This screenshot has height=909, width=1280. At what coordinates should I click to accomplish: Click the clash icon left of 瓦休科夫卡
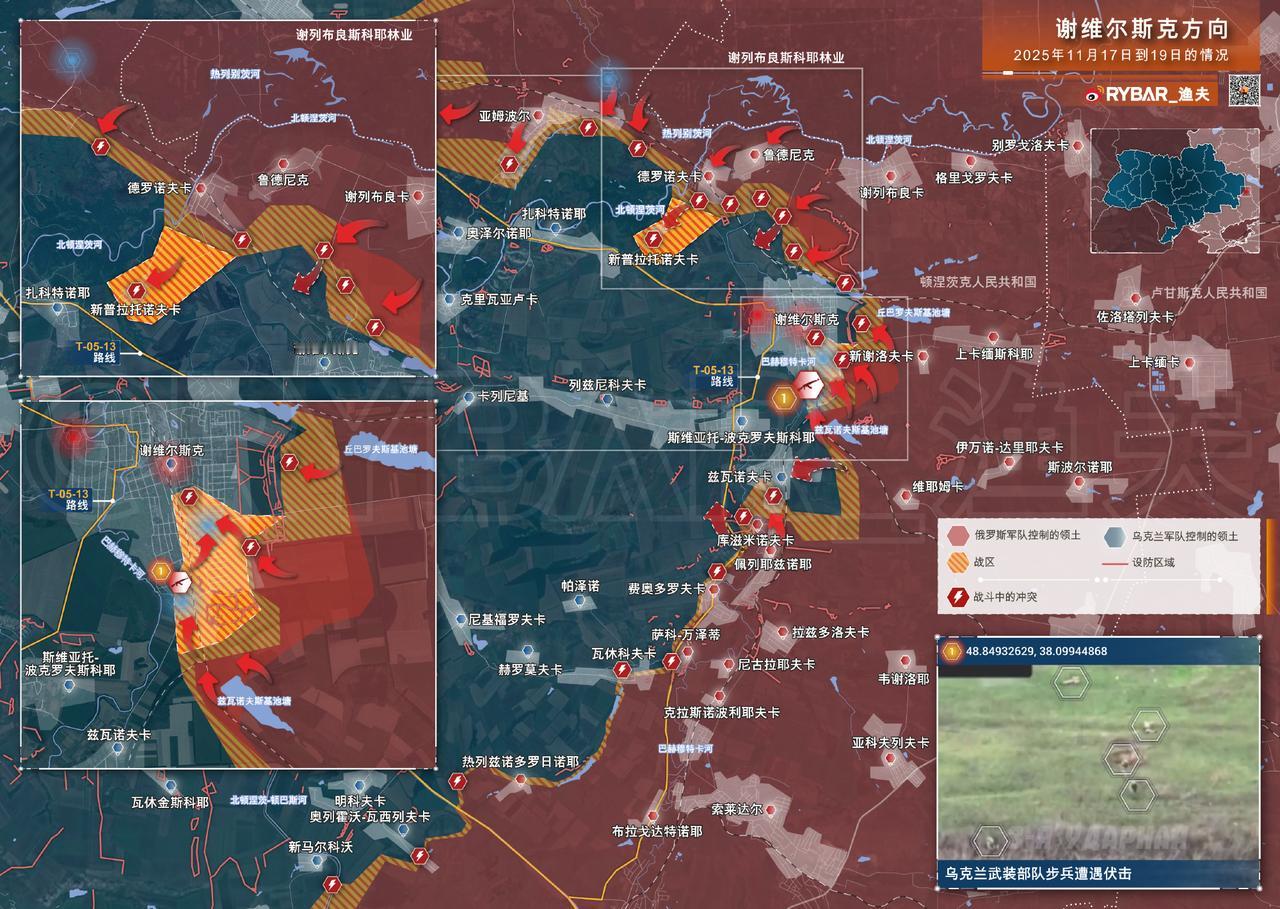coord(622,670)
